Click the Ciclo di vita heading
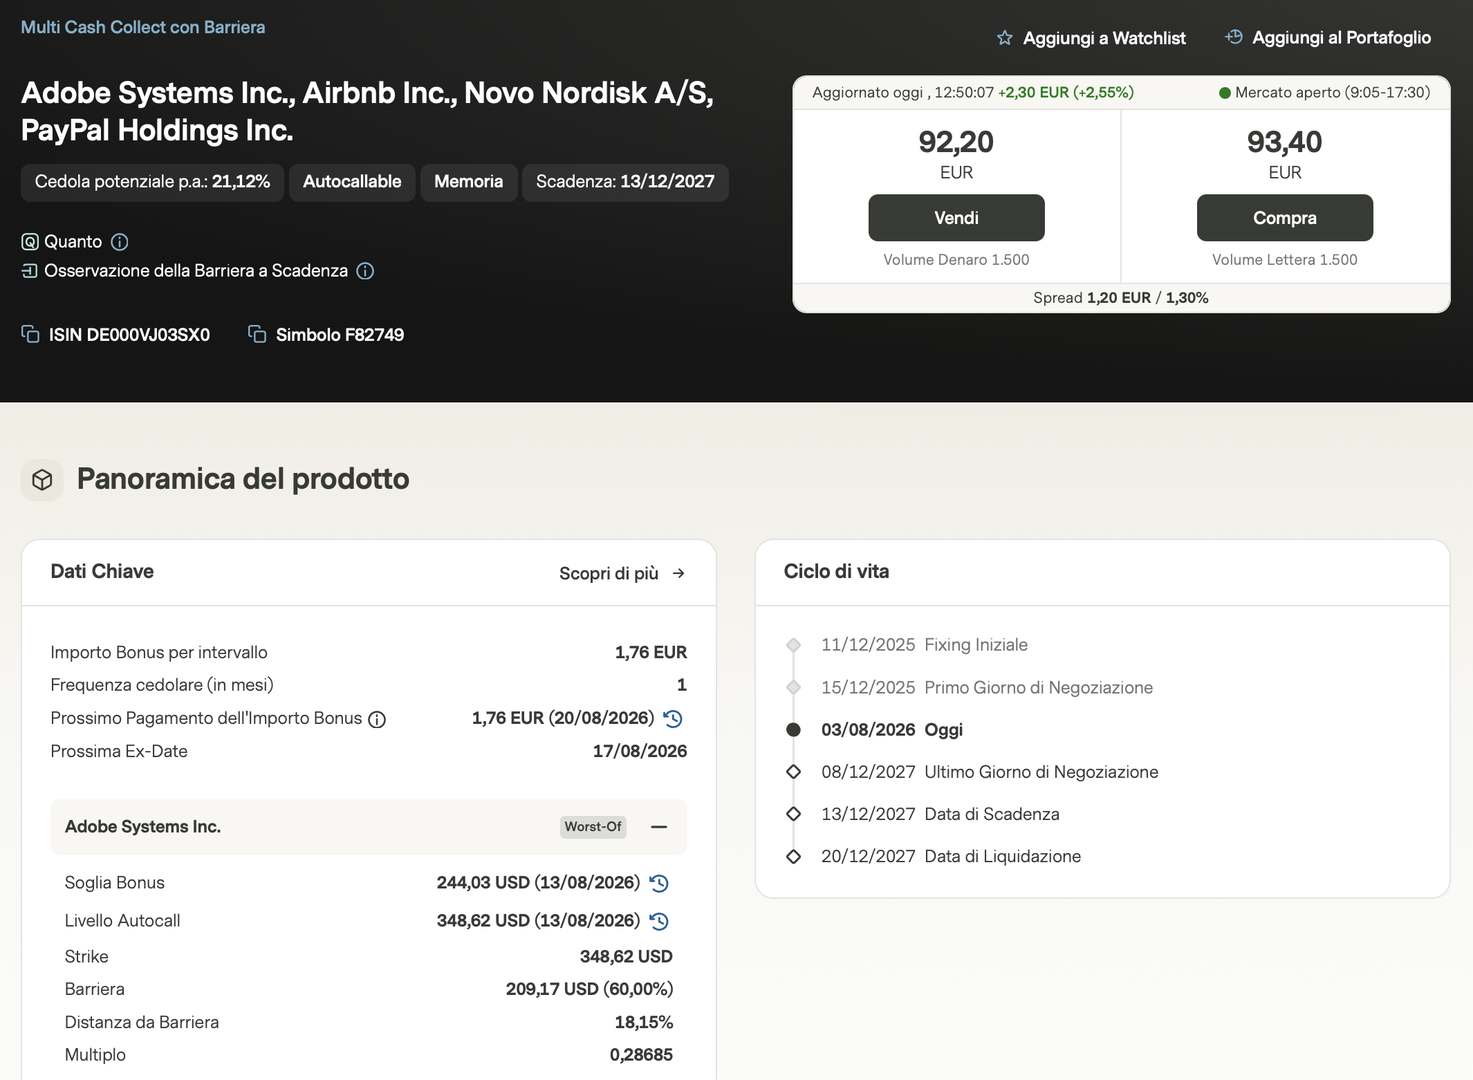 point(836,572)
